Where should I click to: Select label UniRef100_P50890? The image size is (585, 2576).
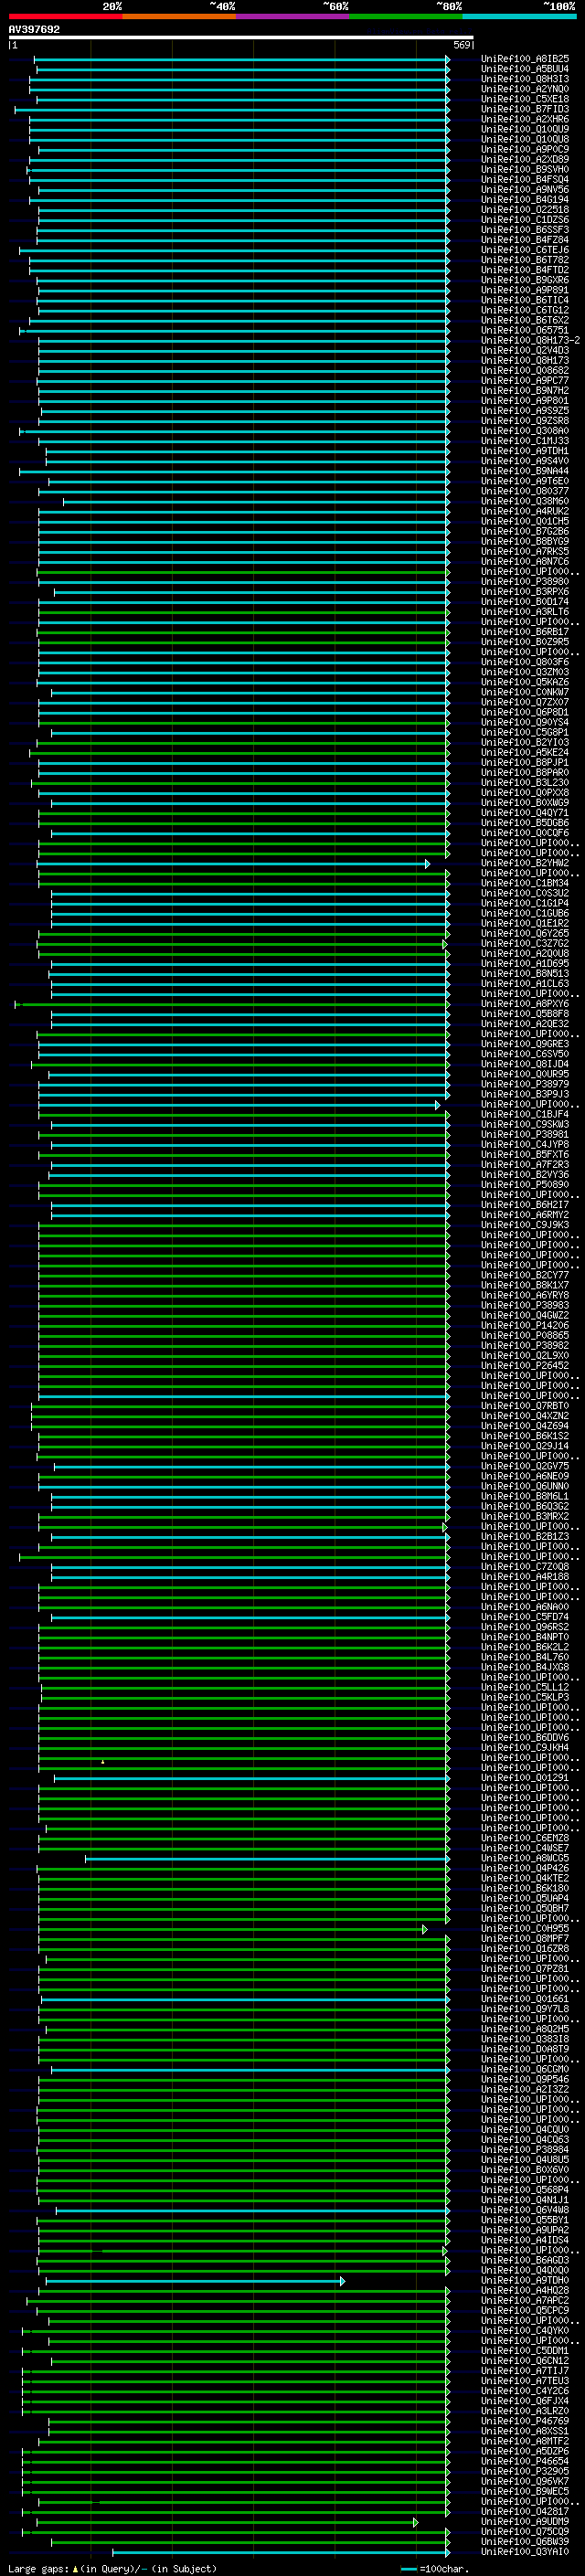tap(525, 1185)
